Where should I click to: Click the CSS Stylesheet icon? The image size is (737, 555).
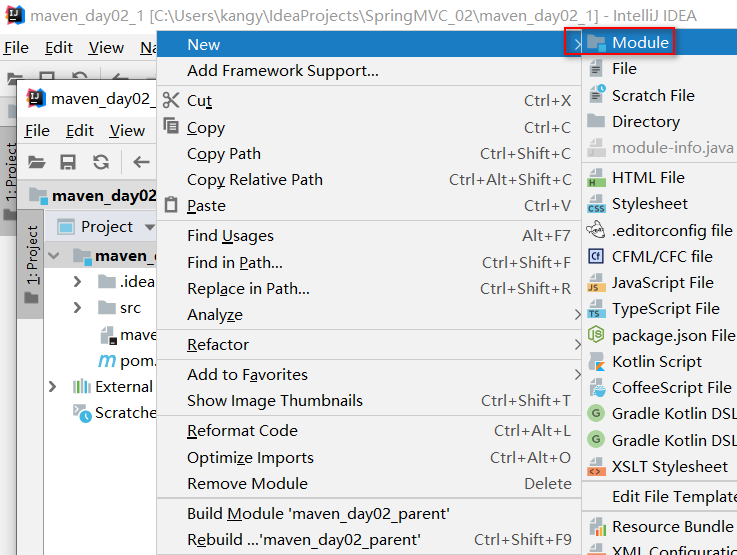596,204
